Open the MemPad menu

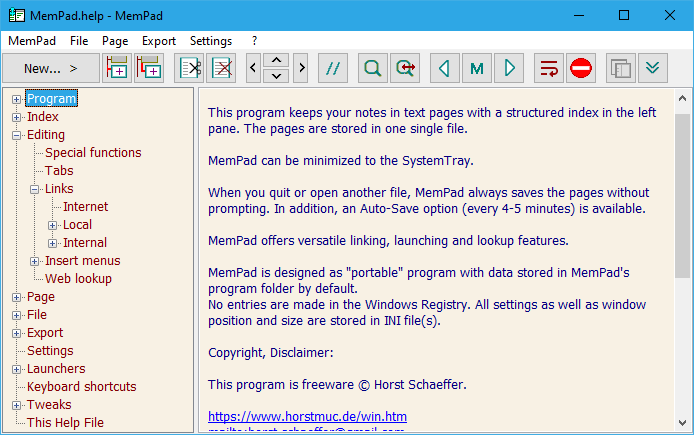click(32, 41)
